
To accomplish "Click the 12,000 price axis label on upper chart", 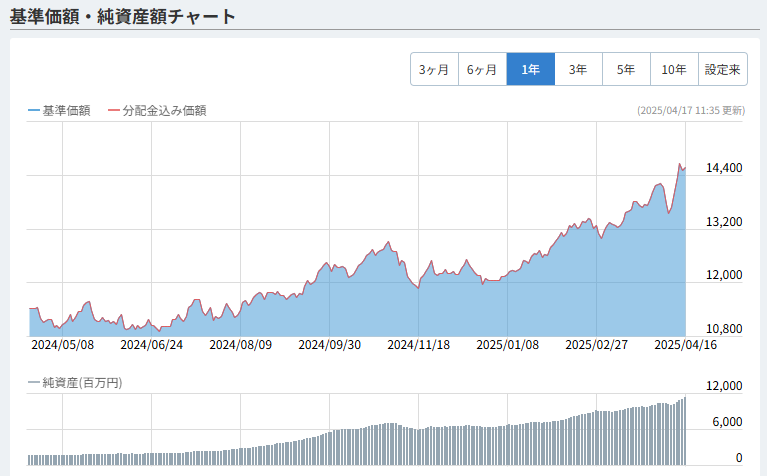I will [724, 275].
